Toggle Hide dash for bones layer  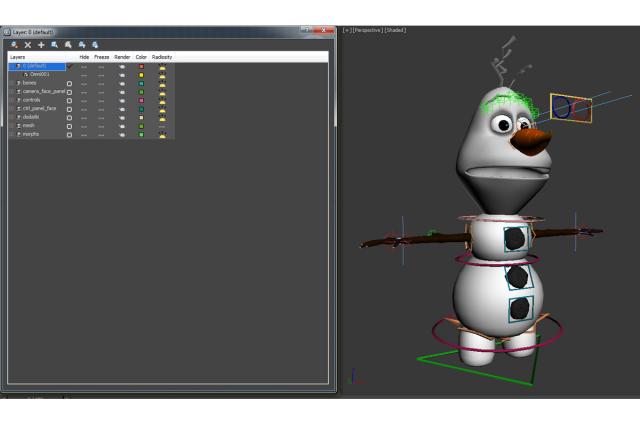click(x=84, y=84)
